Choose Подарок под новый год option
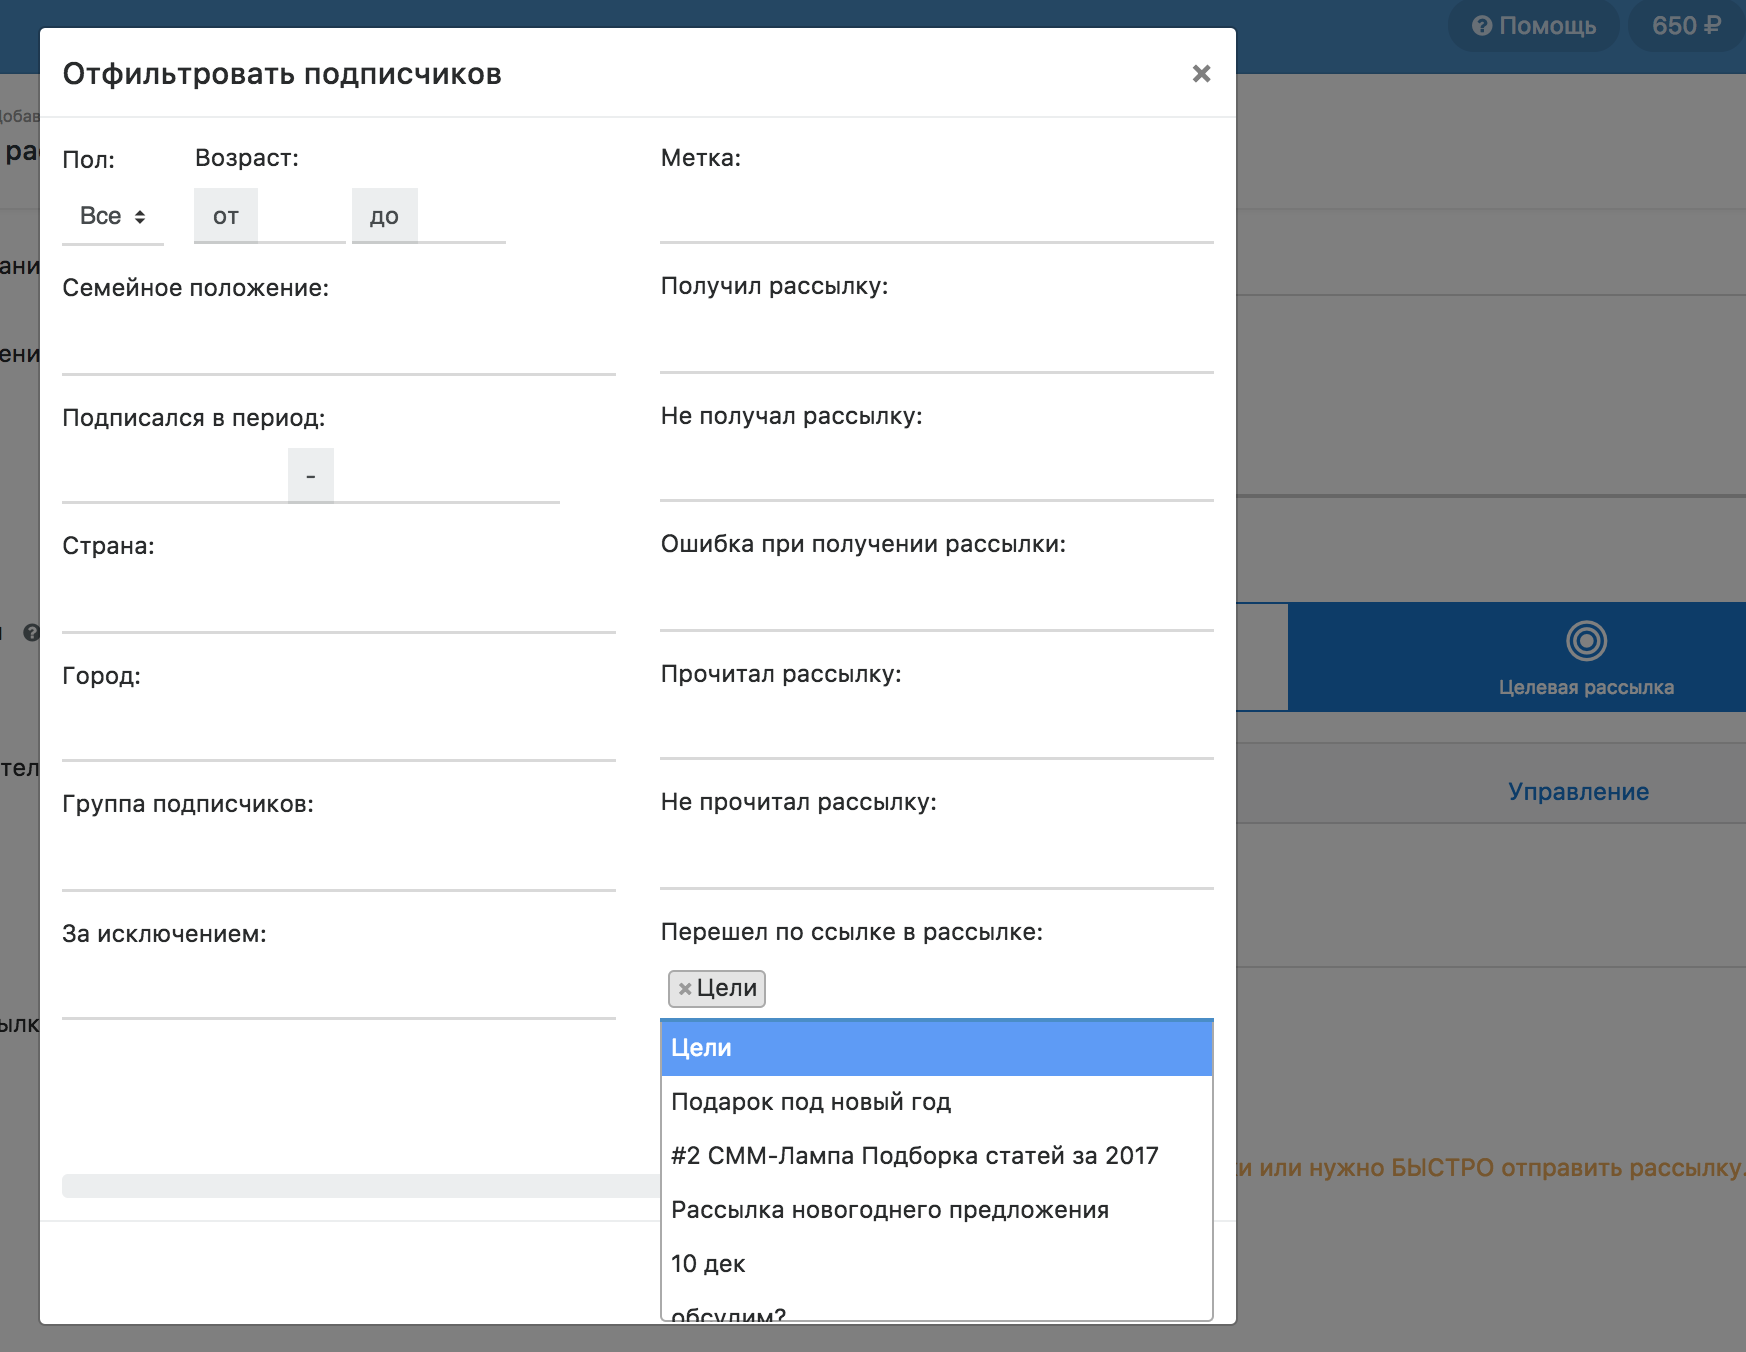 [937, 1102]
